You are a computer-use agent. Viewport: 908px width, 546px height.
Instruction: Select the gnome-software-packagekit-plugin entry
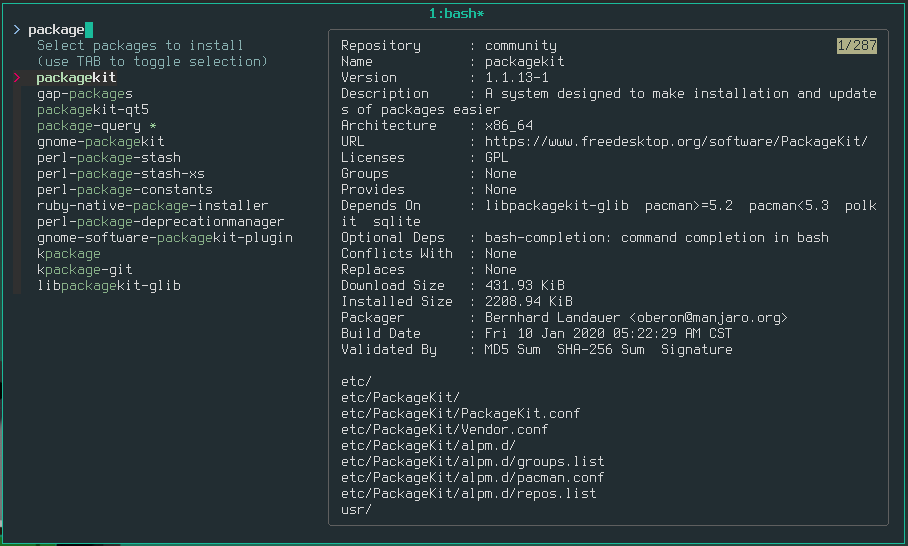[x=164, y=238]
